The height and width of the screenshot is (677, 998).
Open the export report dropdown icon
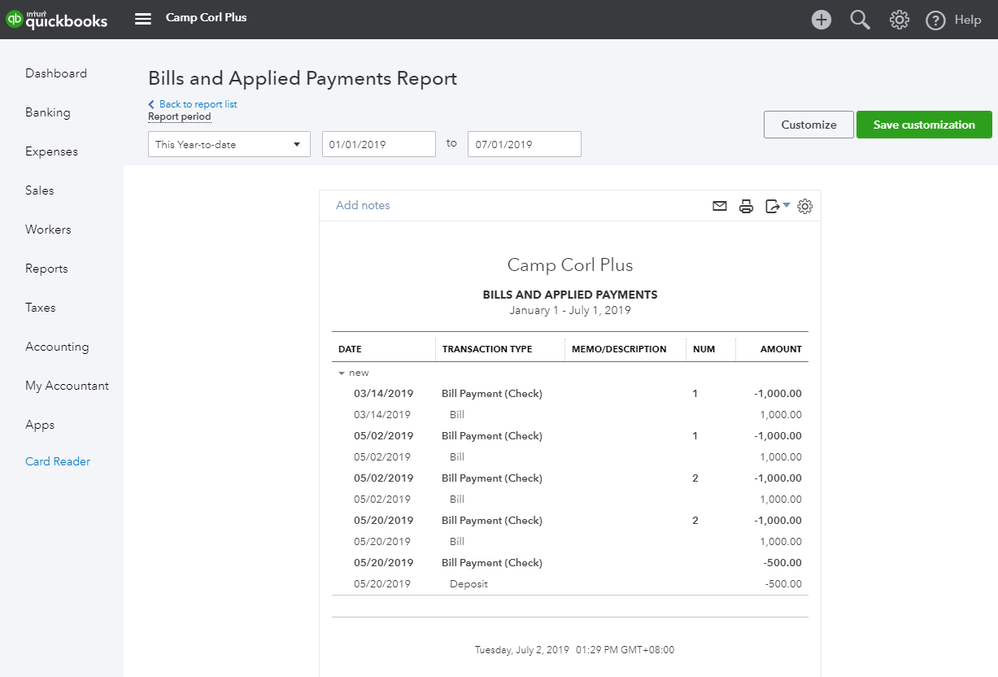pos(777,206)
